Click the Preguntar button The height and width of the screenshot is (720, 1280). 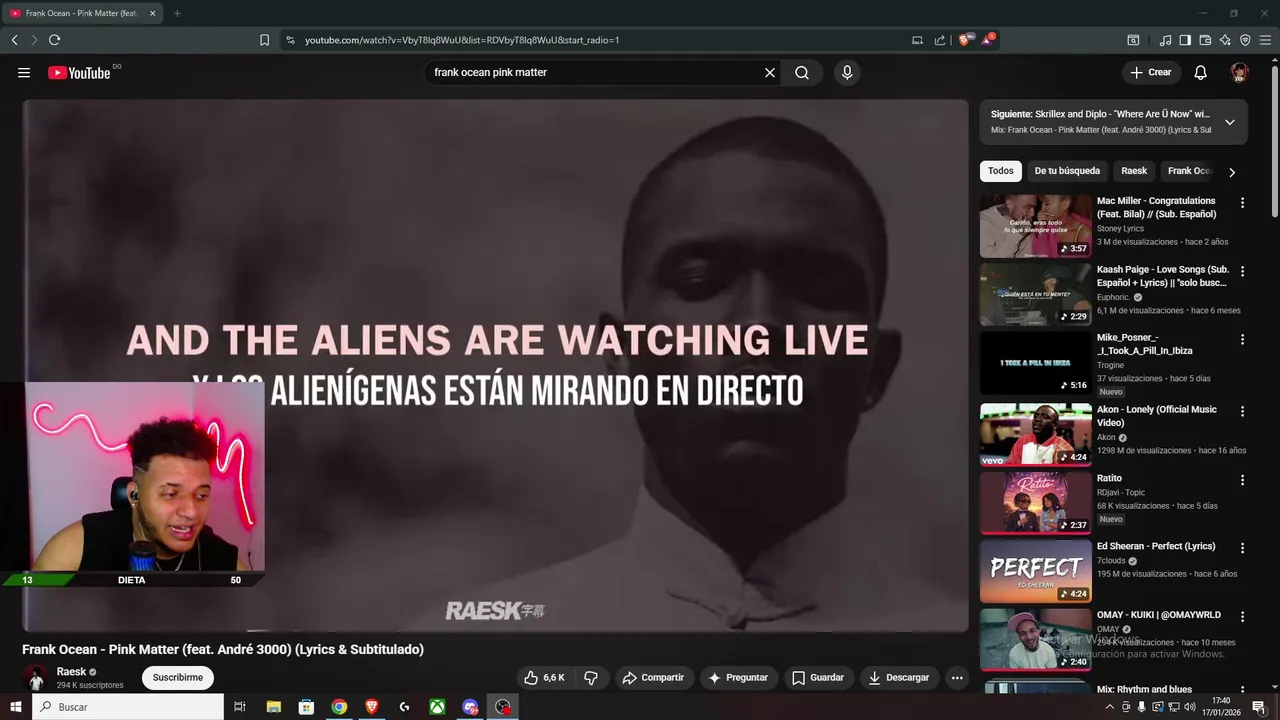point(738,677)
